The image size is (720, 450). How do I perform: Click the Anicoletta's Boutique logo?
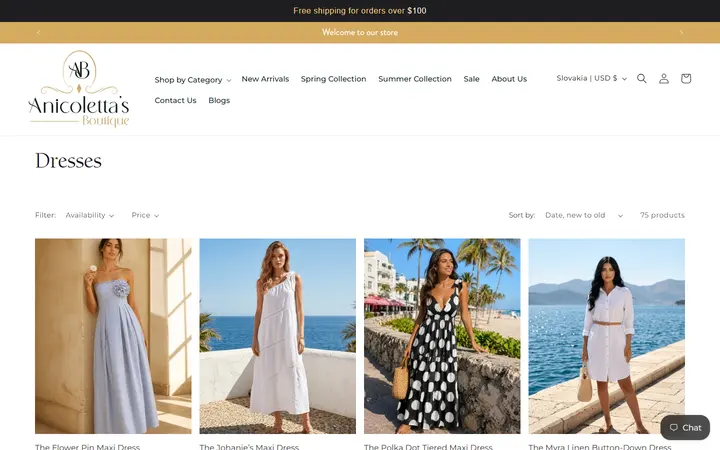(x=79, y=89)
